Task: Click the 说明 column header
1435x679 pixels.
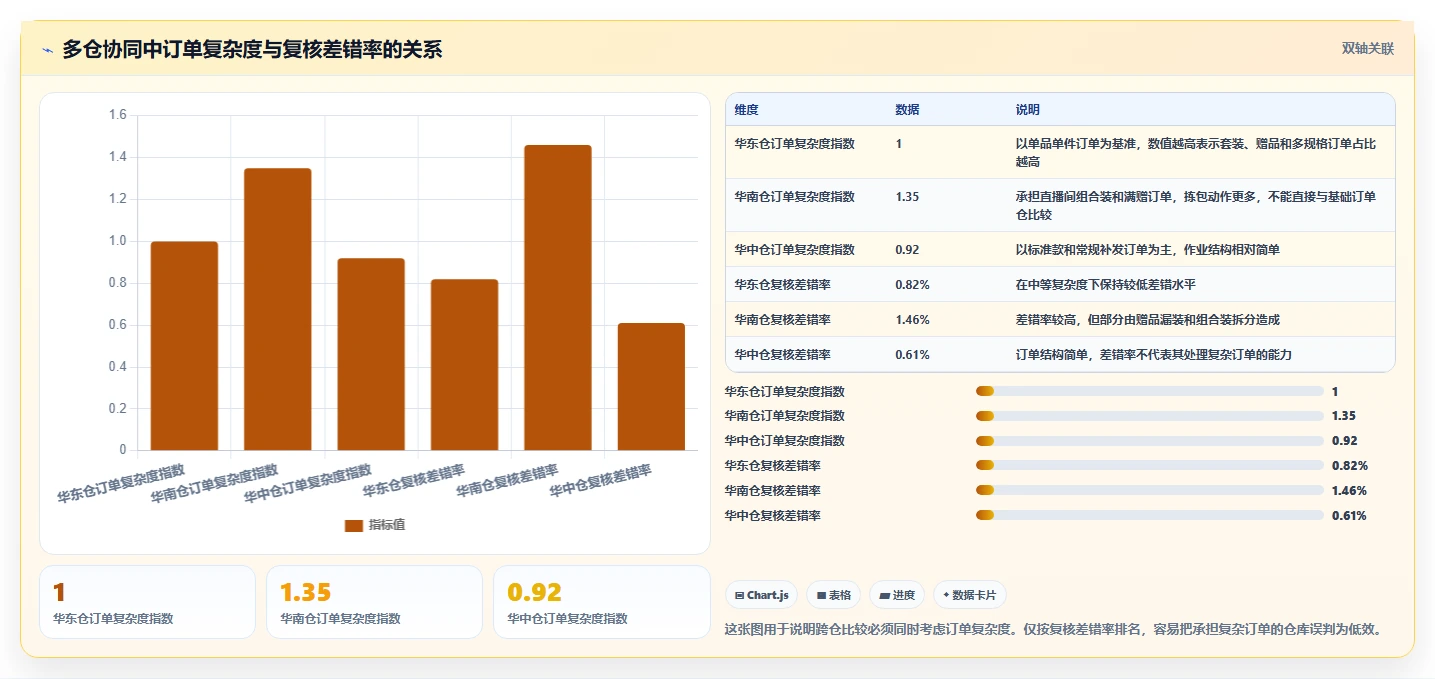Action: pos(1027,110)
